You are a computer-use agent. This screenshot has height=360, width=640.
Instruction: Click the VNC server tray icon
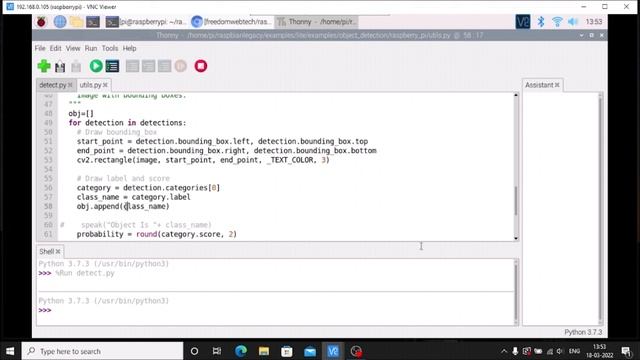pos(523,22)
